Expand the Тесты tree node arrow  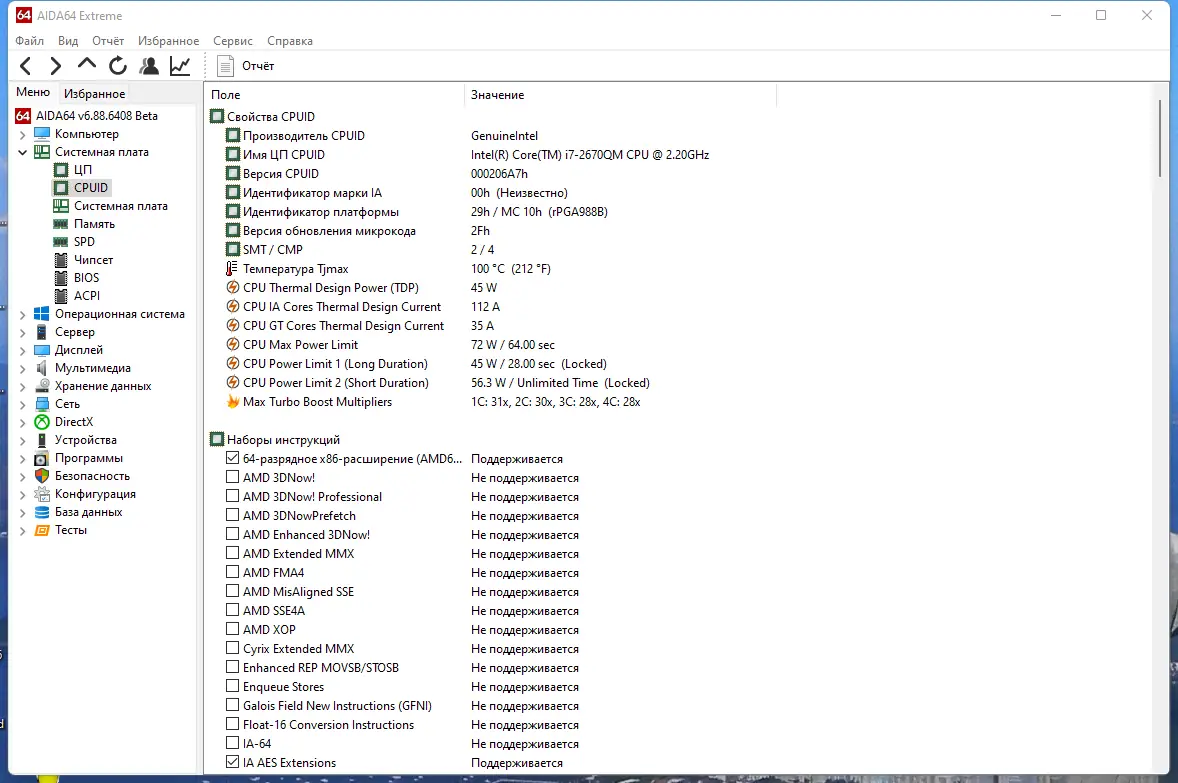point(23,531)
